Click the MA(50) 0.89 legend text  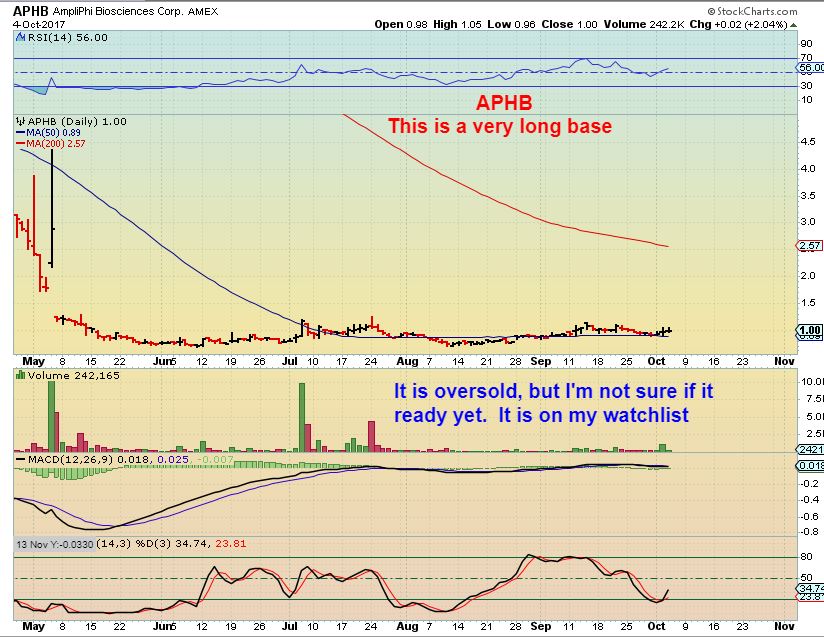click(54, 133)
